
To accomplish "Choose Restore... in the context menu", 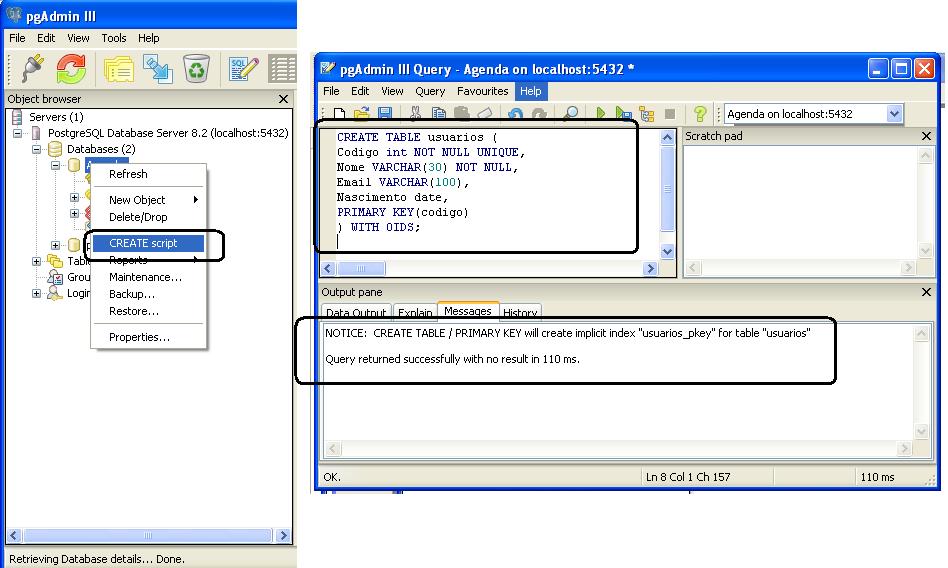I will tap(148, 311).
